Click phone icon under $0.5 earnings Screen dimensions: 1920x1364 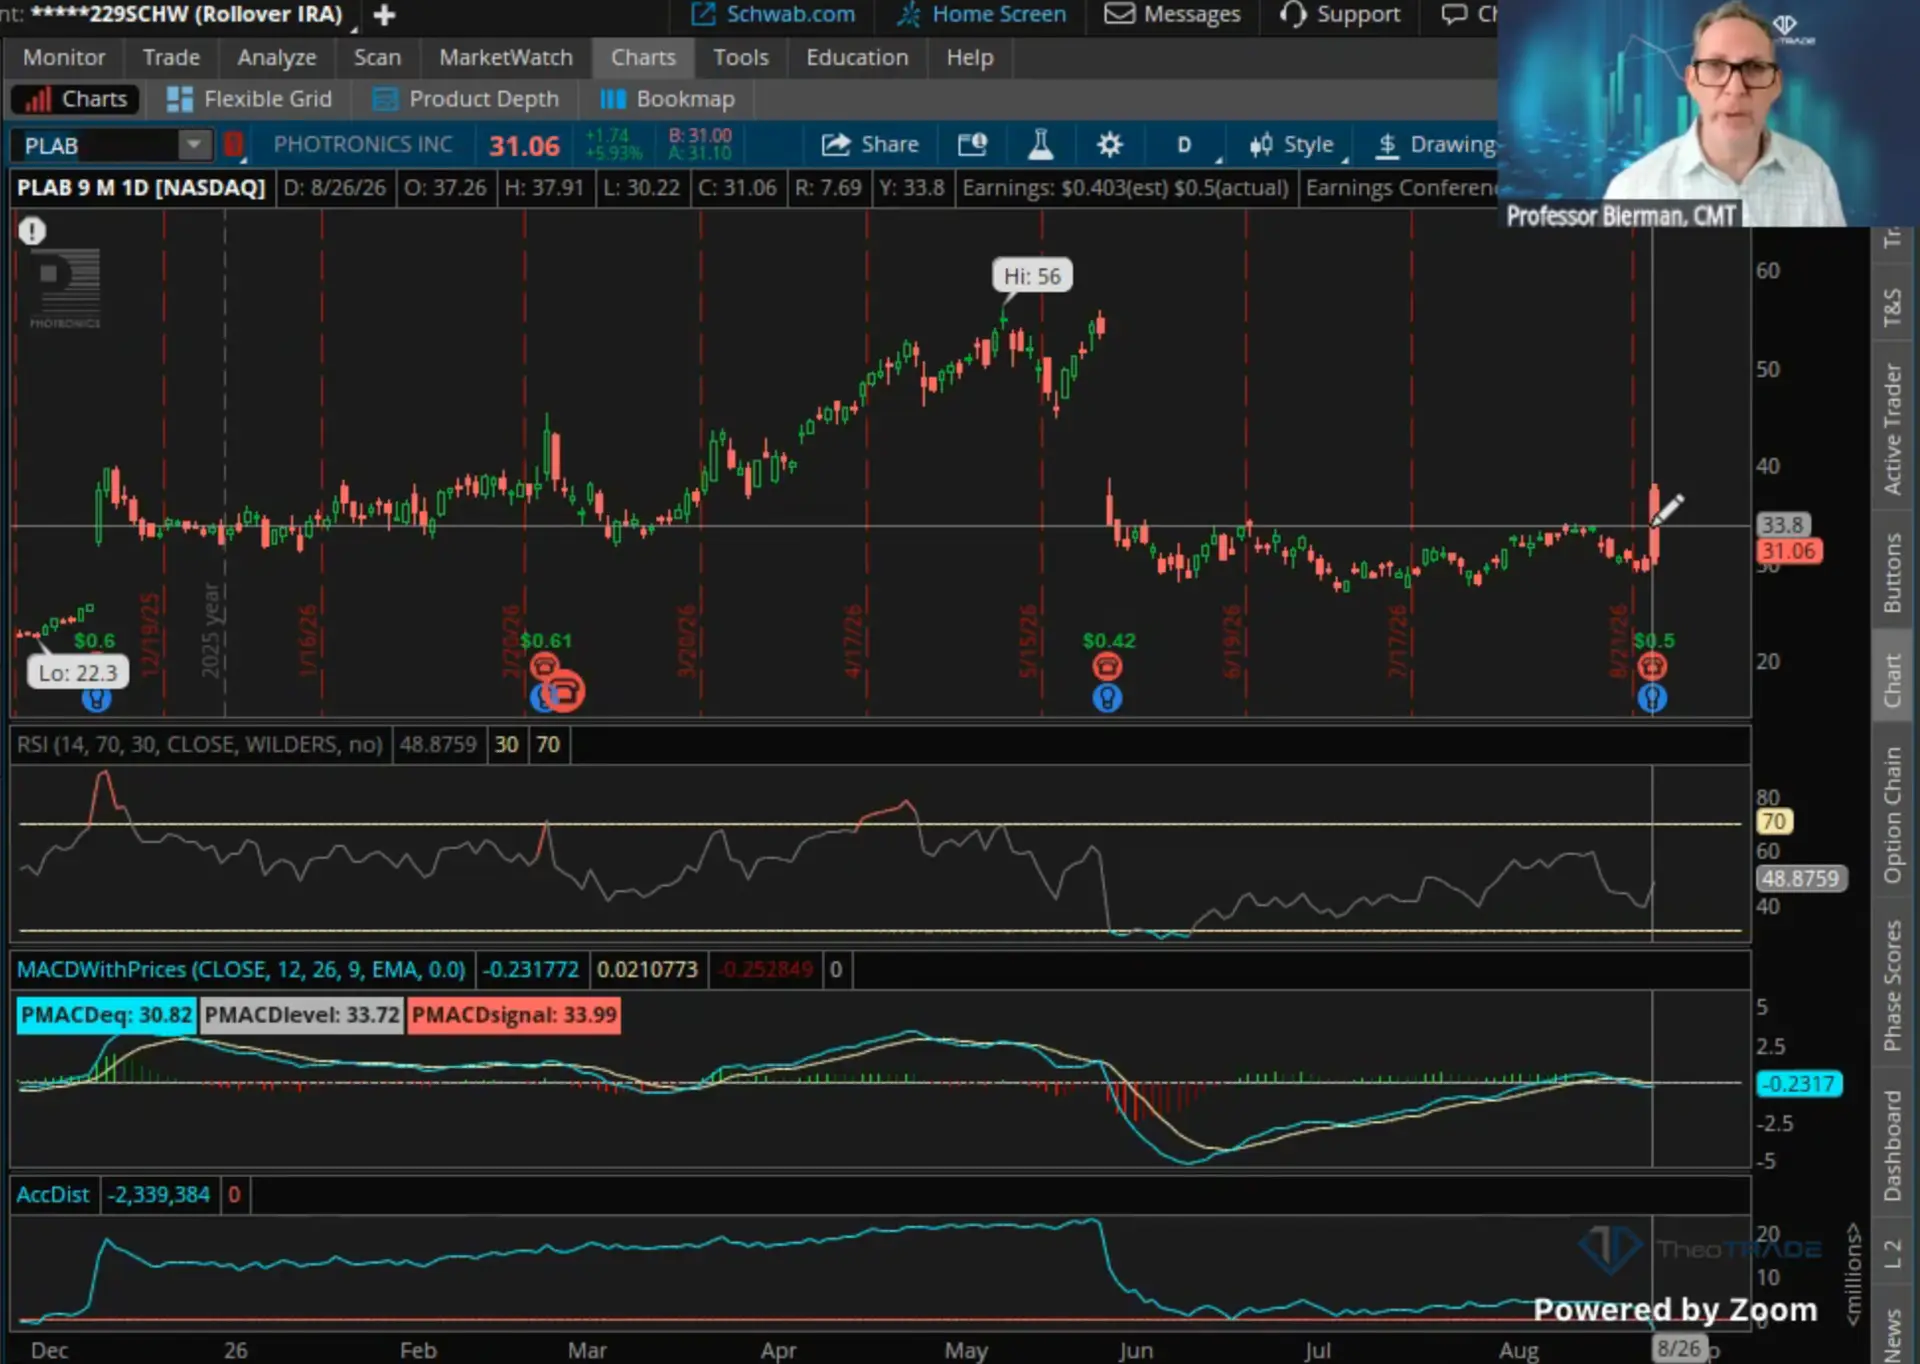(x=1652, y=666)
